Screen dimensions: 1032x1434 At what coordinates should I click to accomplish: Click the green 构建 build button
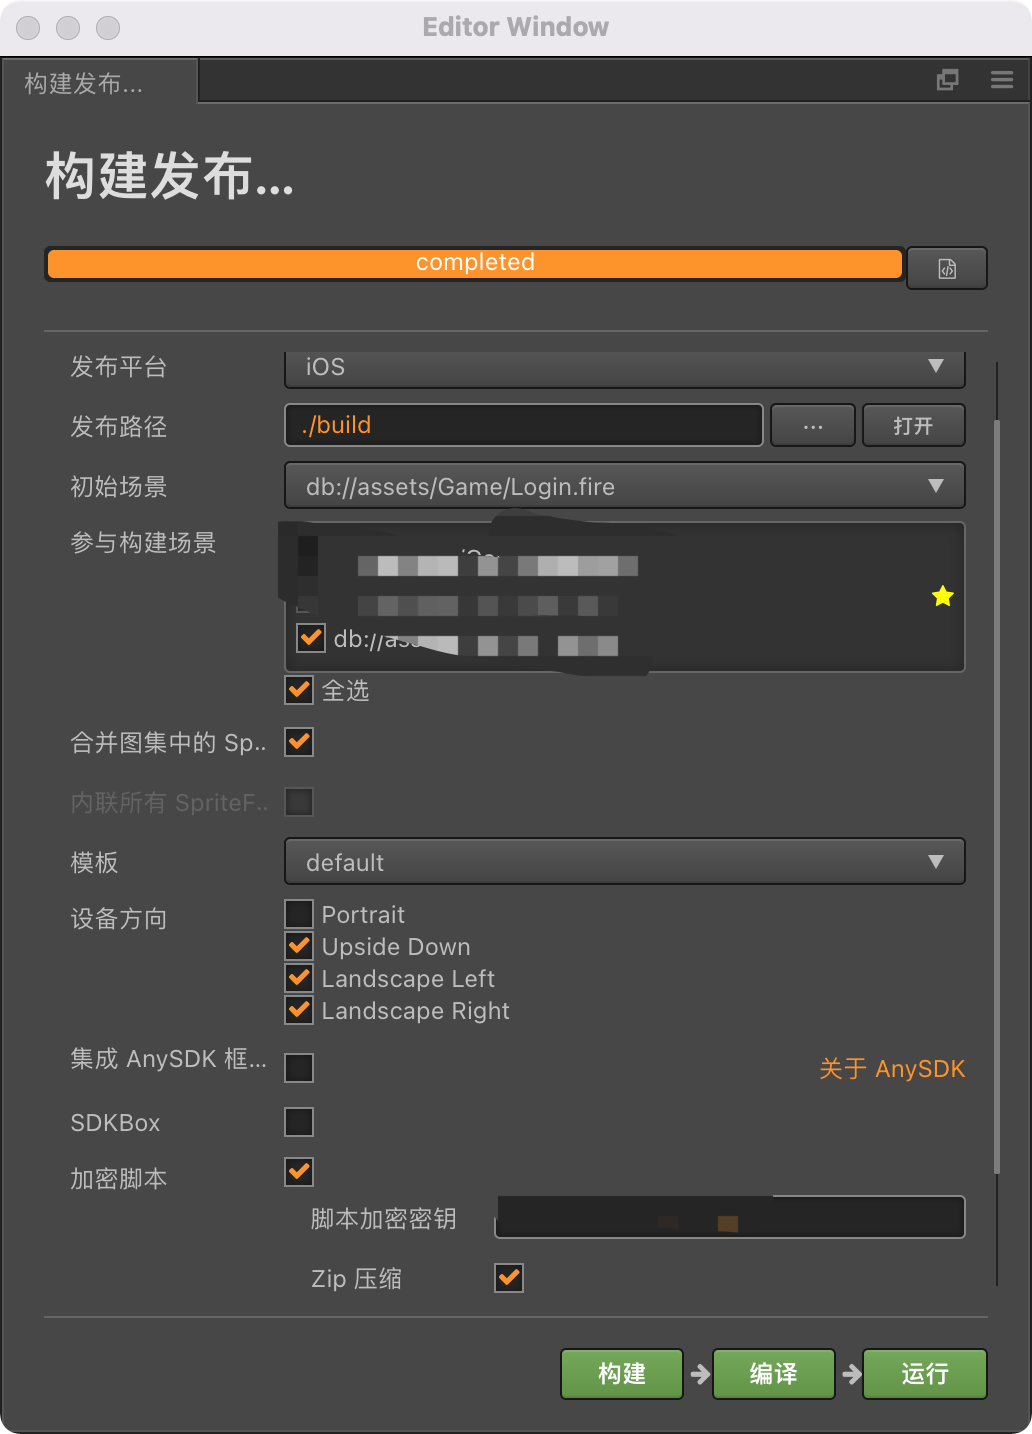coord(621,1374)
